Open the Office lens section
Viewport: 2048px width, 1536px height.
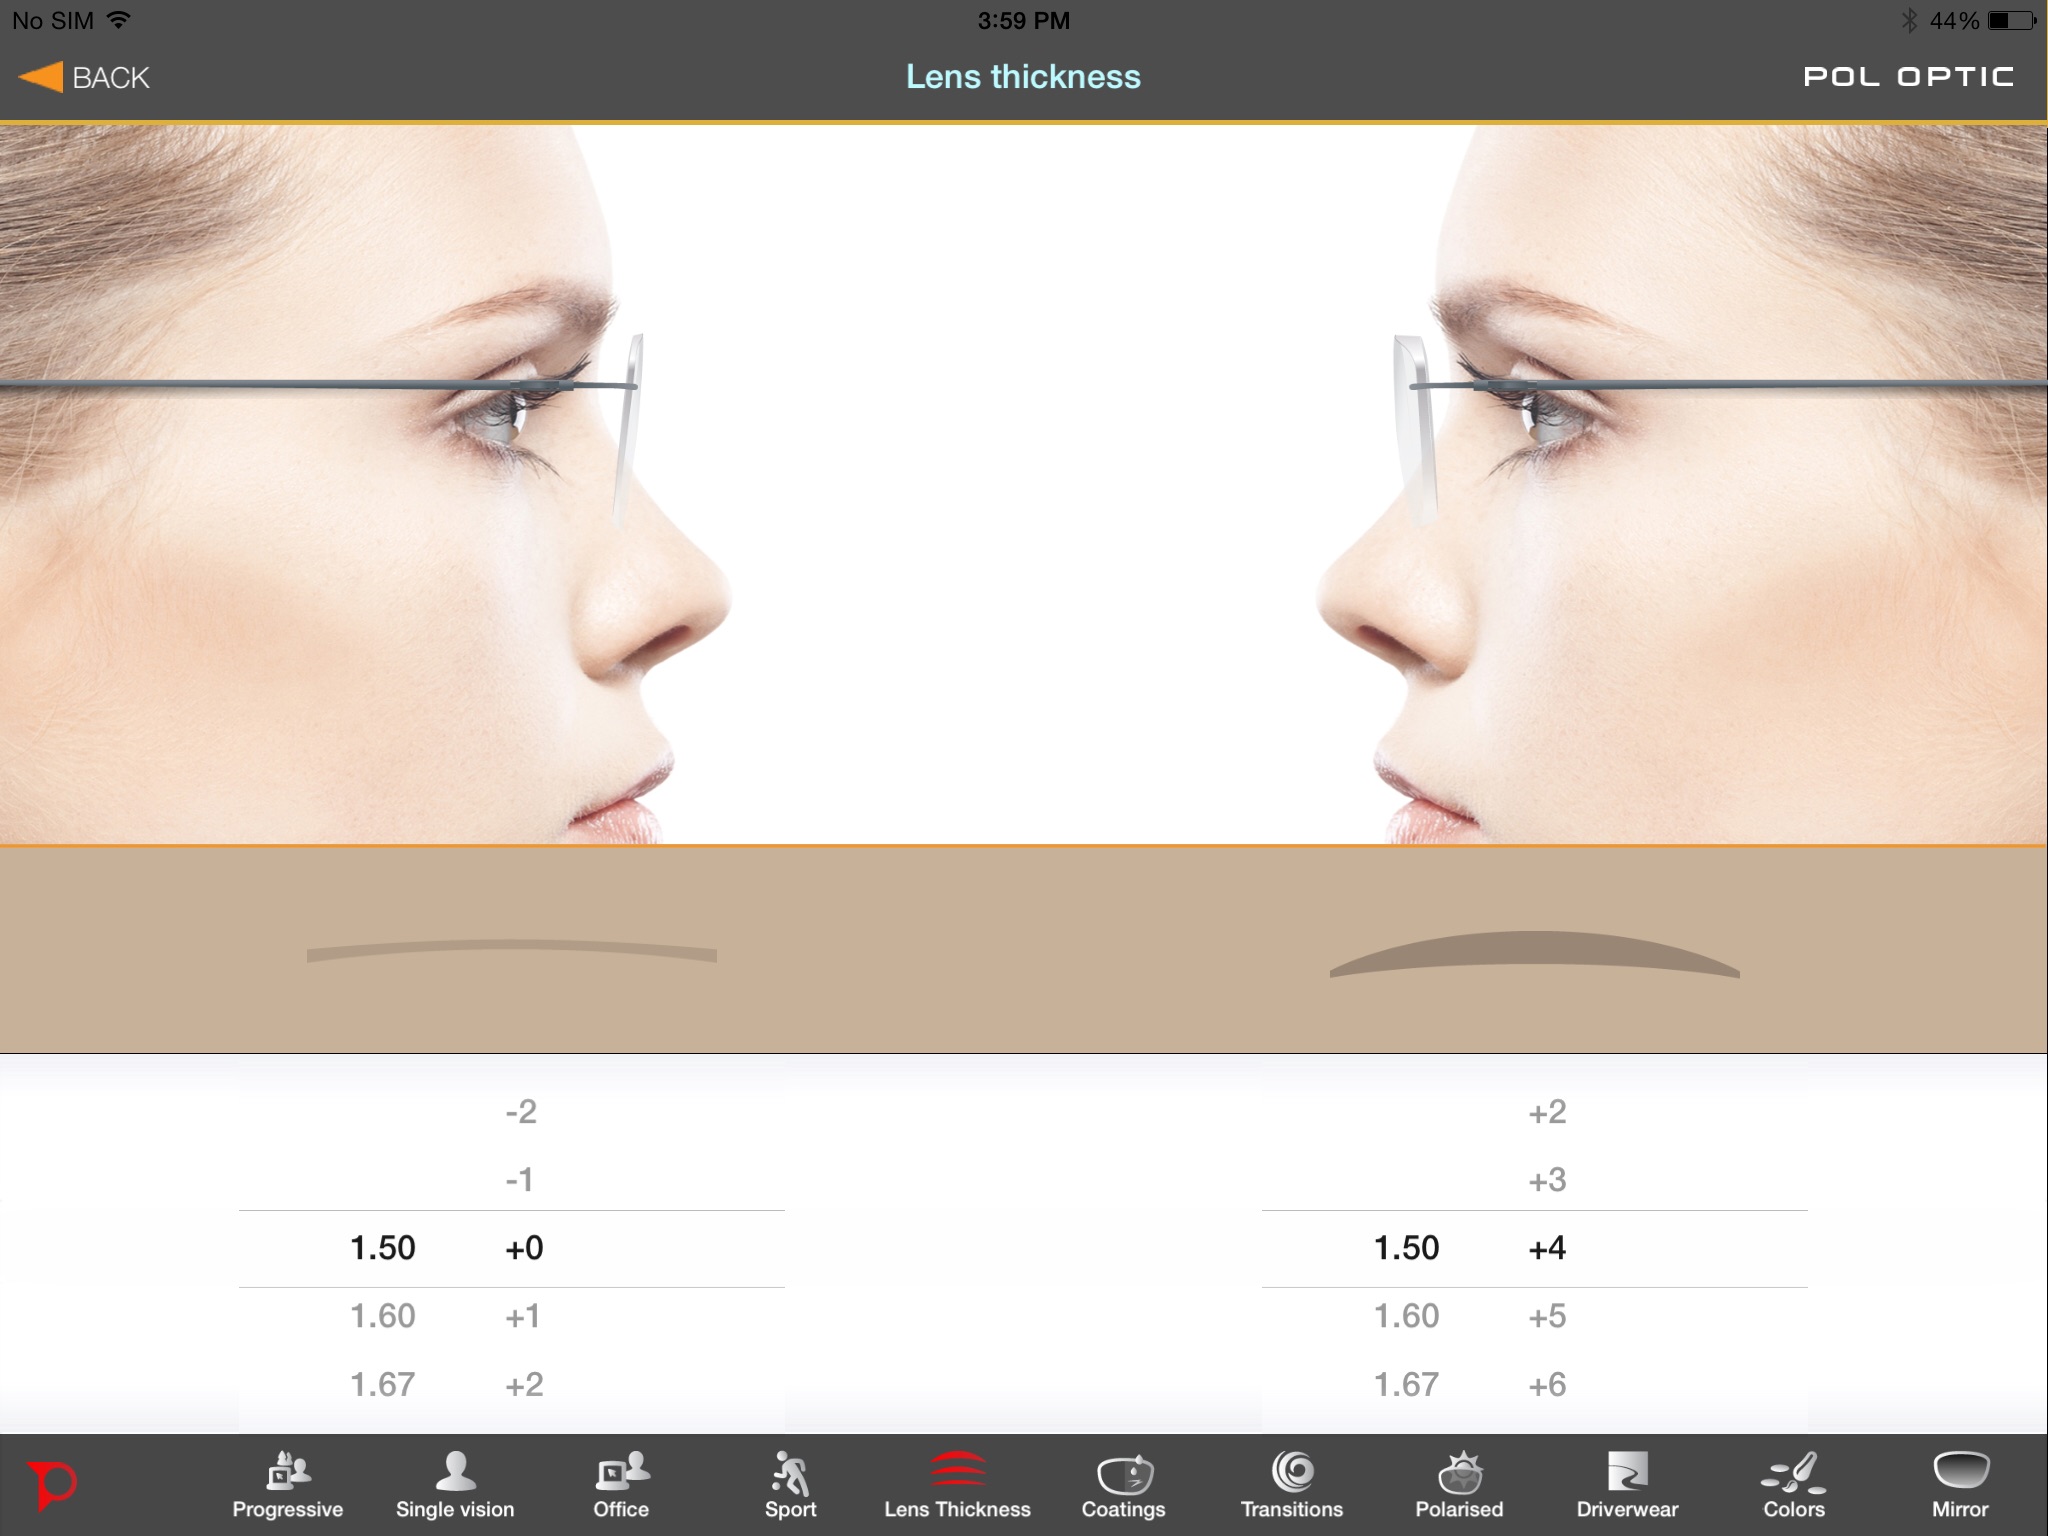621,1484
